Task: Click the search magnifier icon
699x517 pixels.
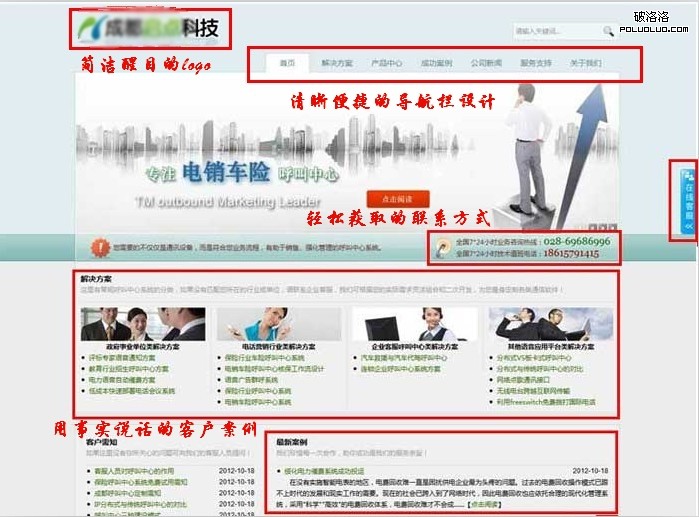Action: 608,31
